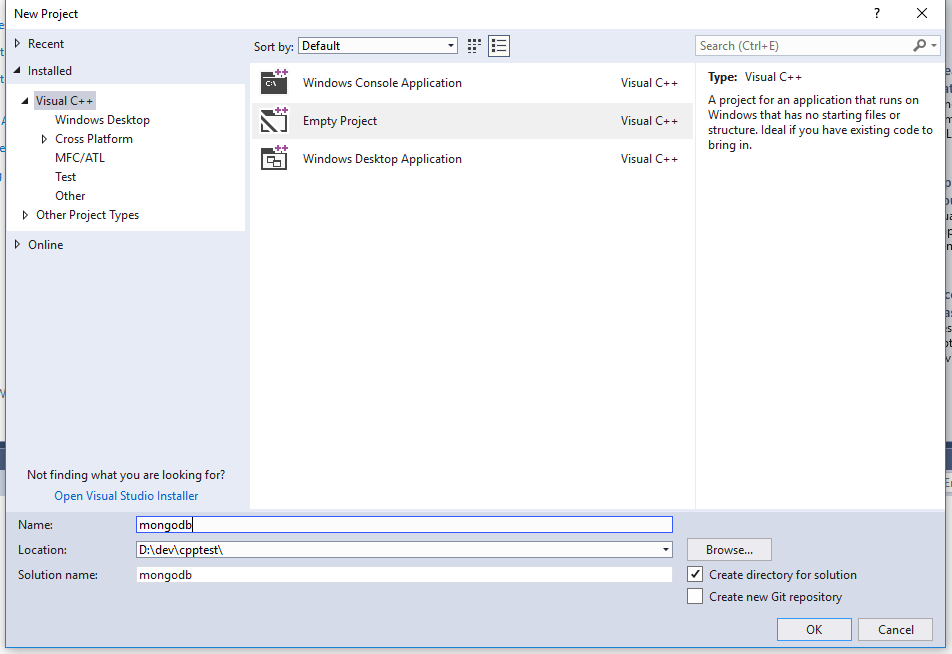Click the Recent label

46,44
